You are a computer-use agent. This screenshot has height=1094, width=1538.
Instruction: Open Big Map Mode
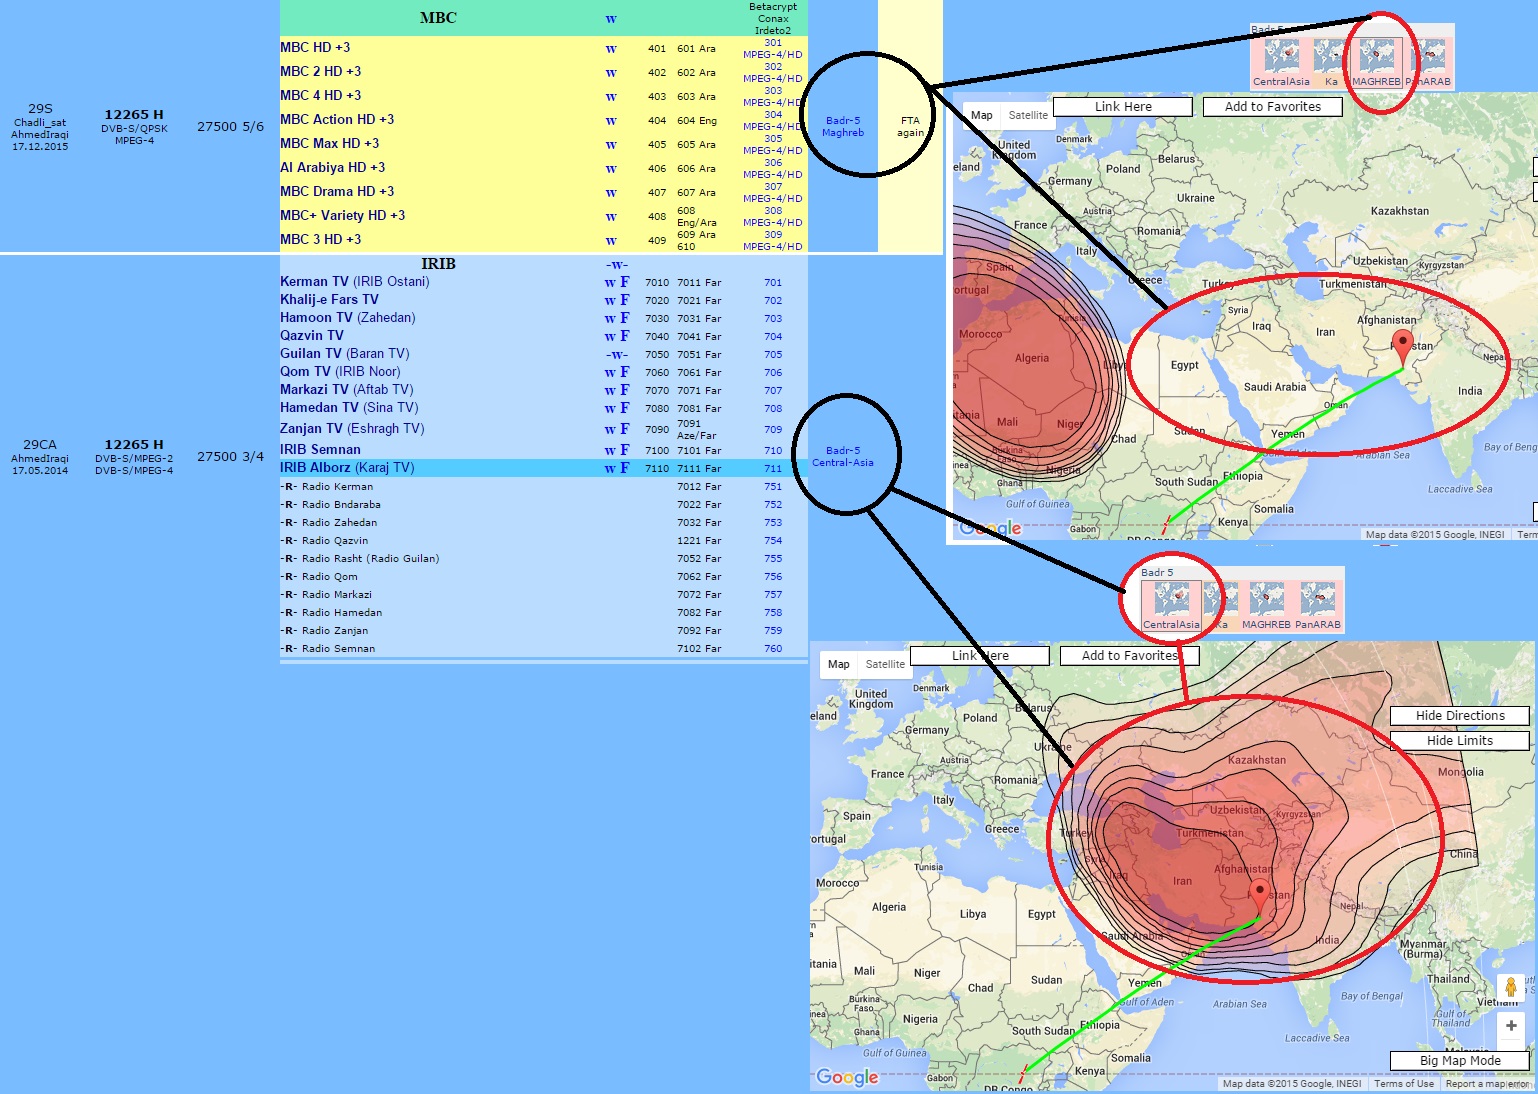[1460, 1061]
